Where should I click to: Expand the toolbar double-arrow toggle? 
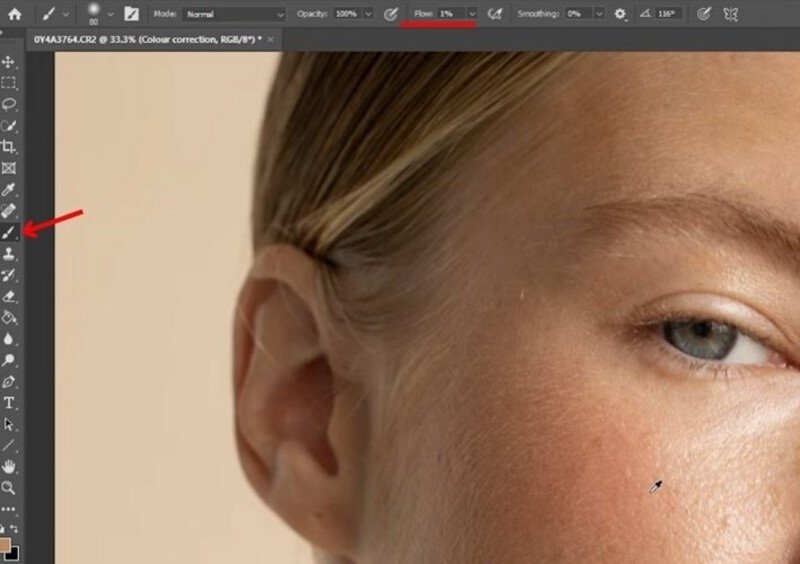tap(2, 32)
